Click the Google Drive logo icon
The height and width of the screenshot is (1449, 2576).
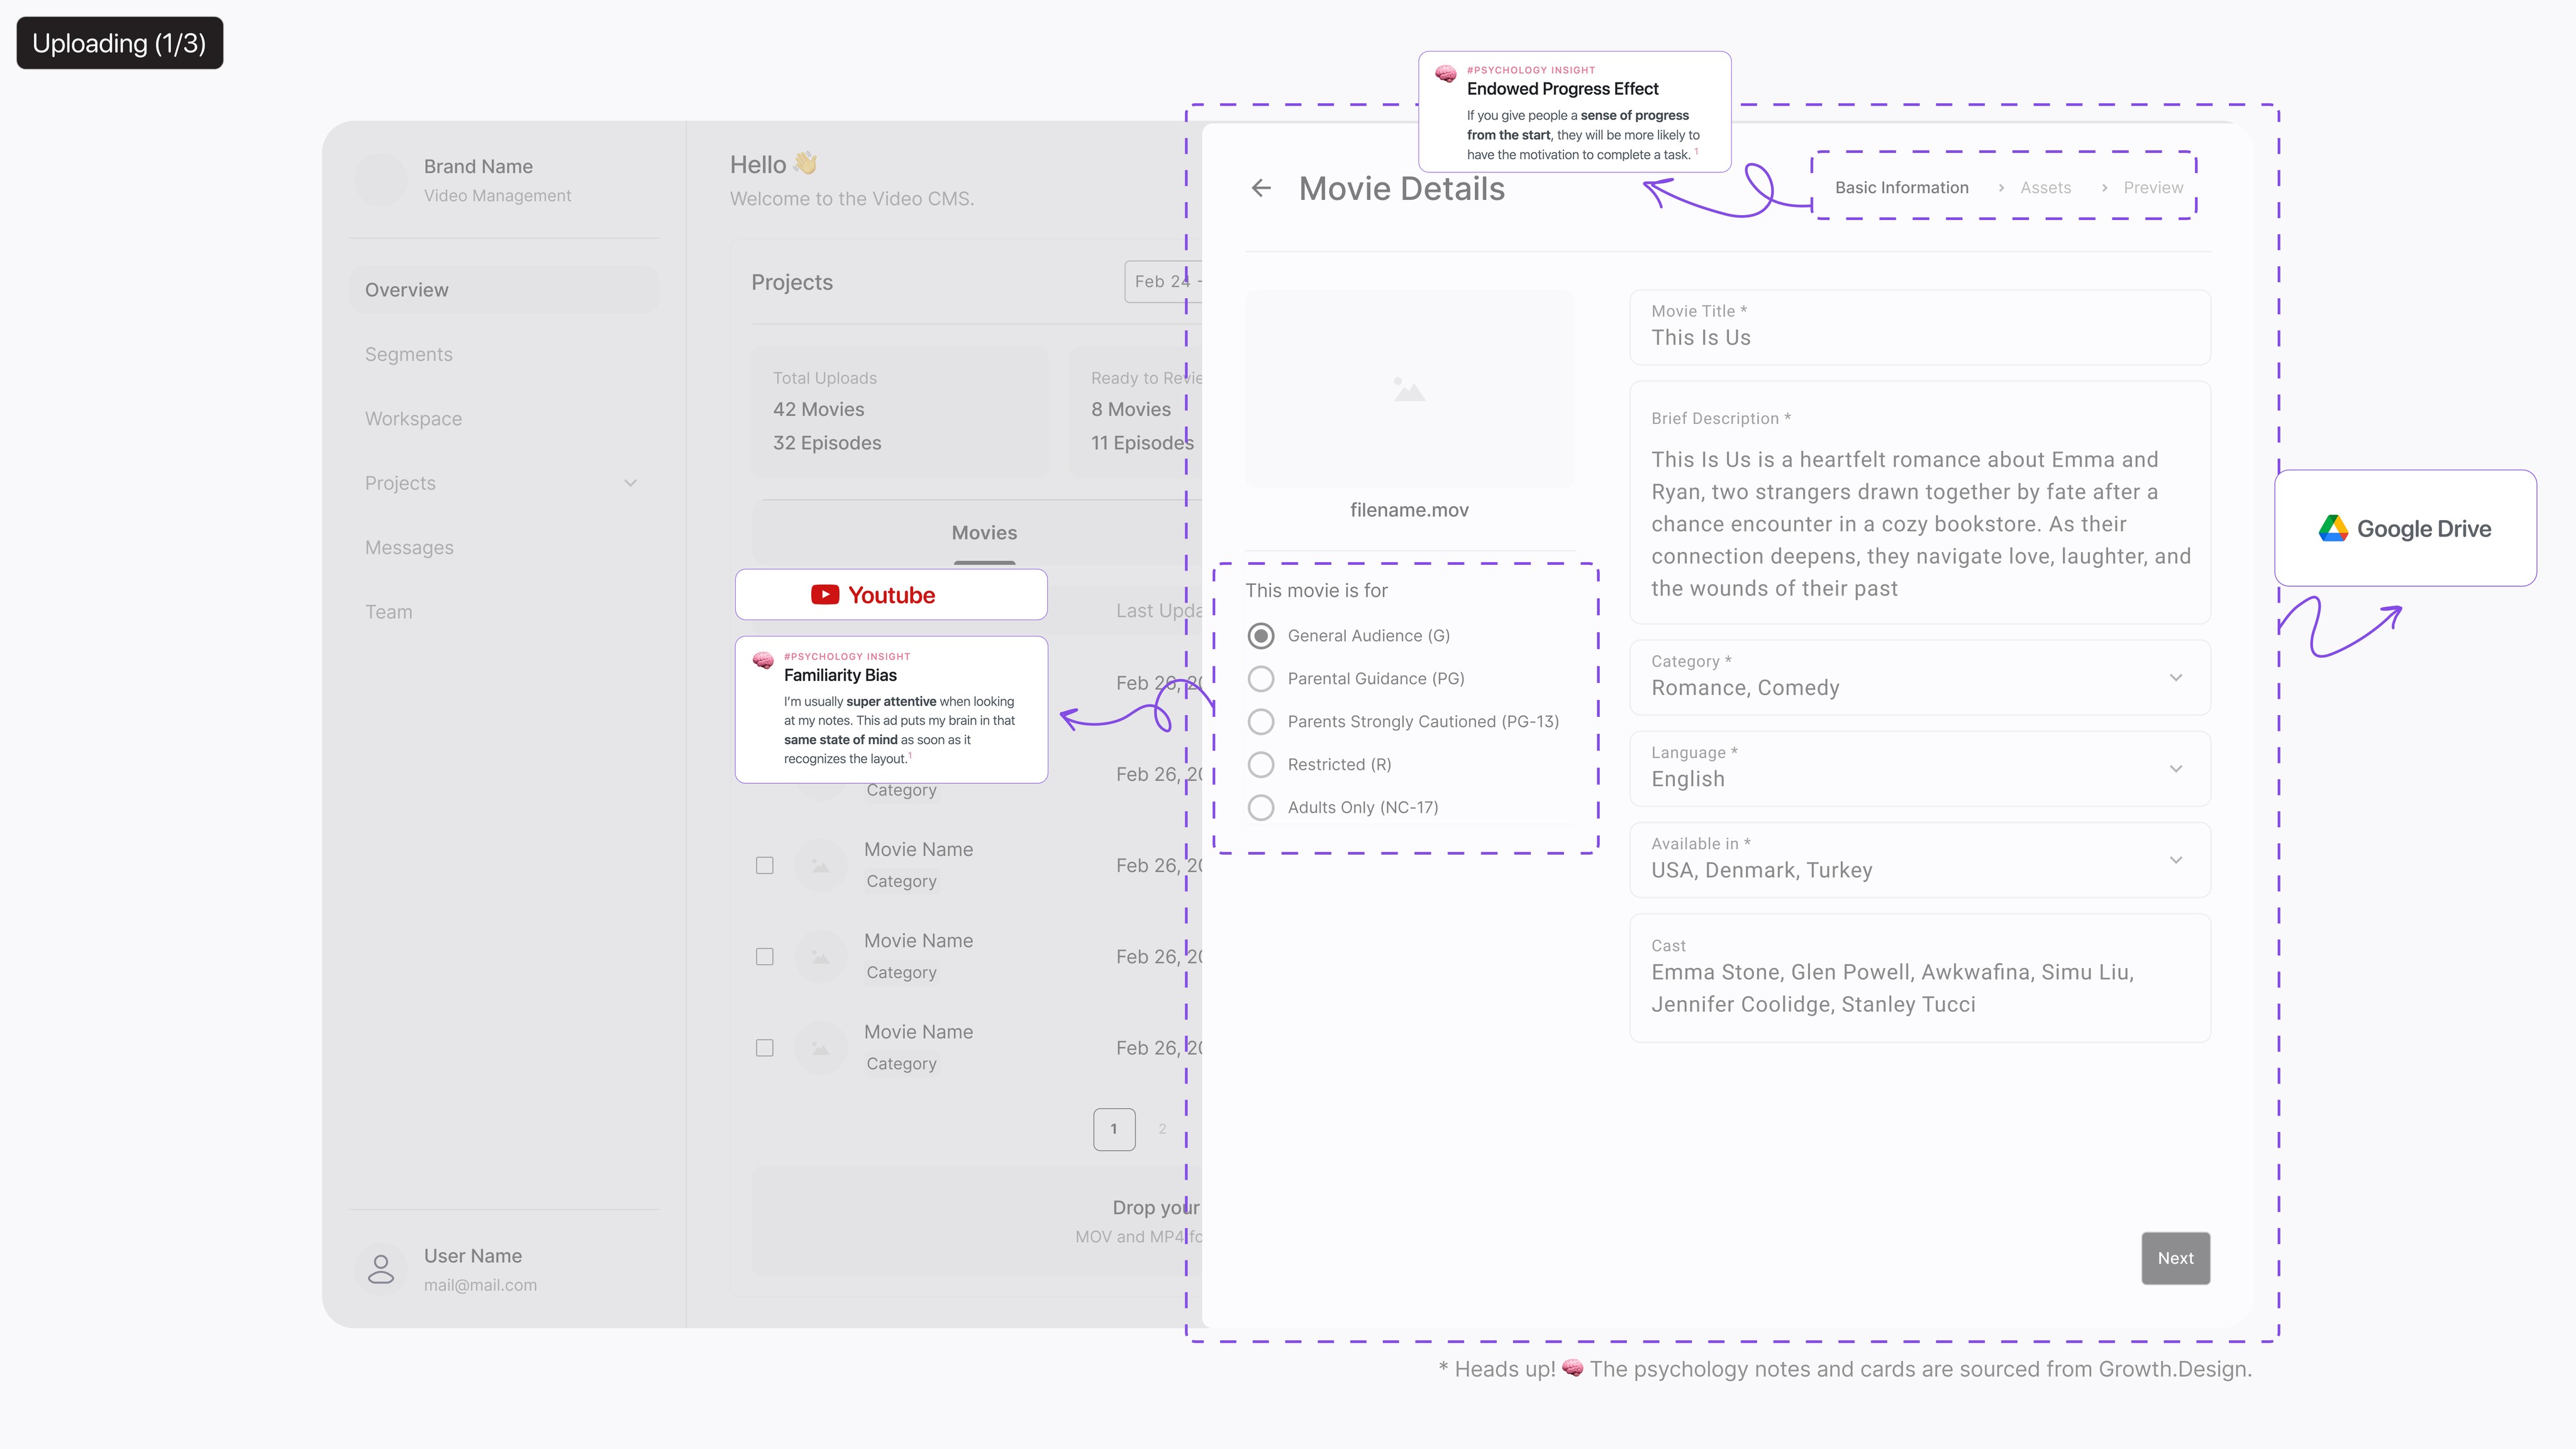click(2333, 528)
